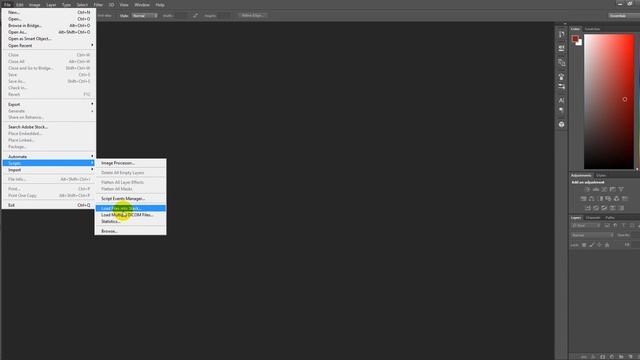Toggle the adjustment layer filter
The image size is (640, 360).
click(615, 225)
